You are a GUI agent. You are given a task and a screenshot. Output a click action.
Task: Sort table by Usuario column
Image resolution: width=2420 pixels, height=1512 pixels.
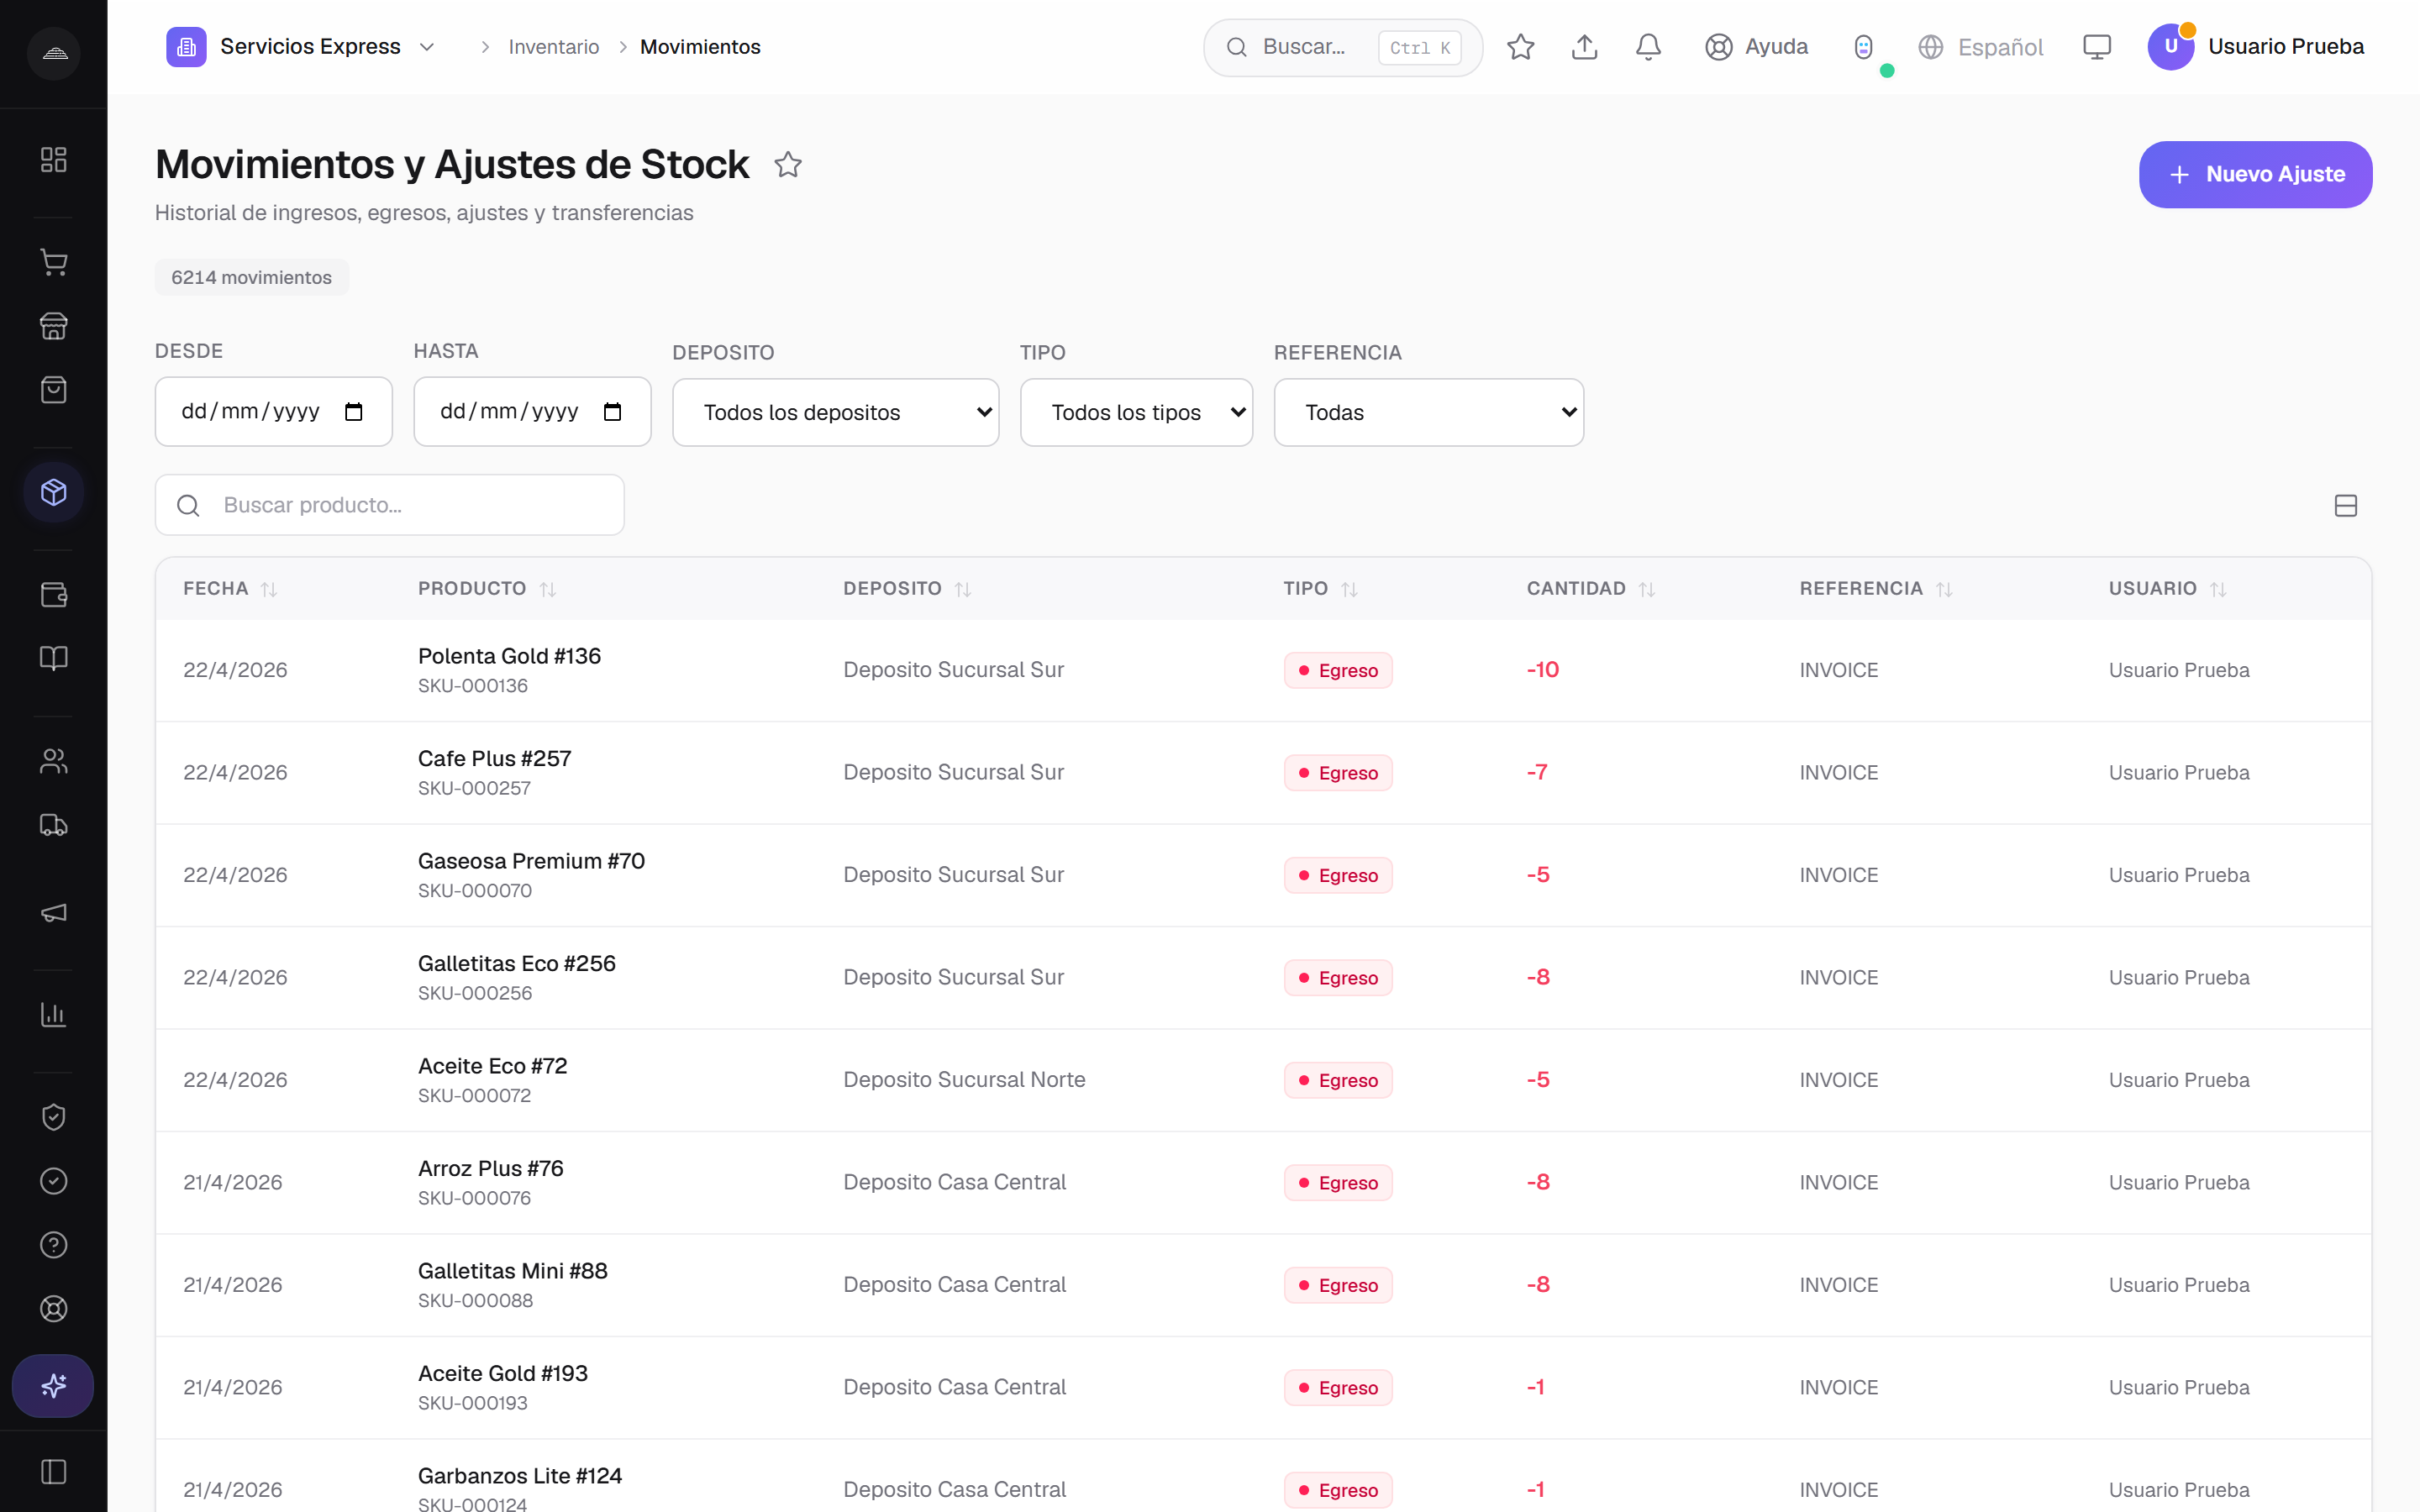click(2167, 589)
